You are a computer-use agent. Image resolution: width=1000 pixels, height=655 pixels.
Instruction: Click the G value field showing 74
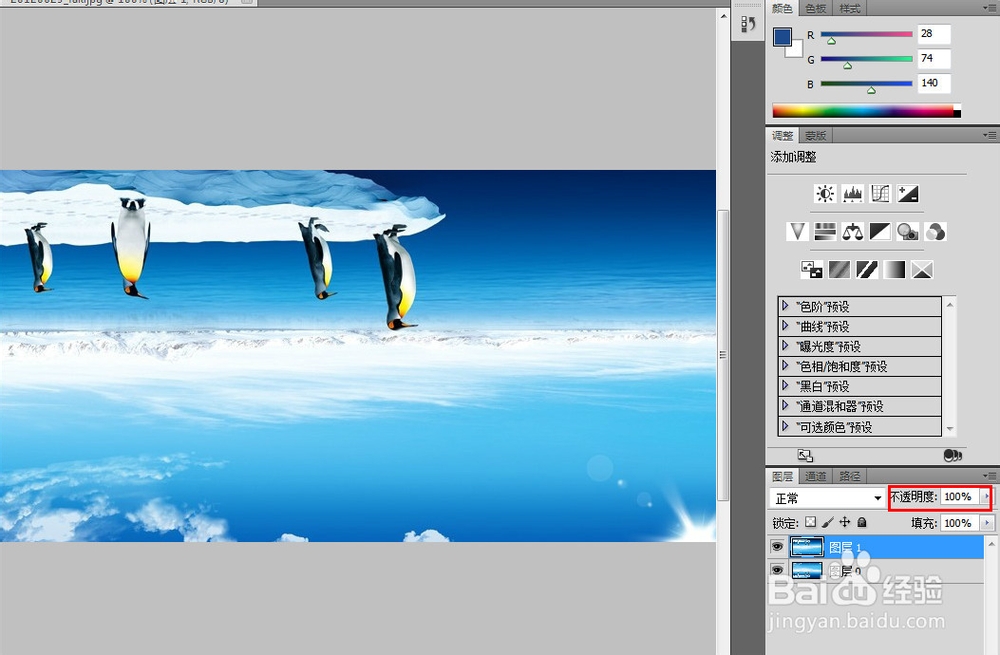tap(934, 58)
